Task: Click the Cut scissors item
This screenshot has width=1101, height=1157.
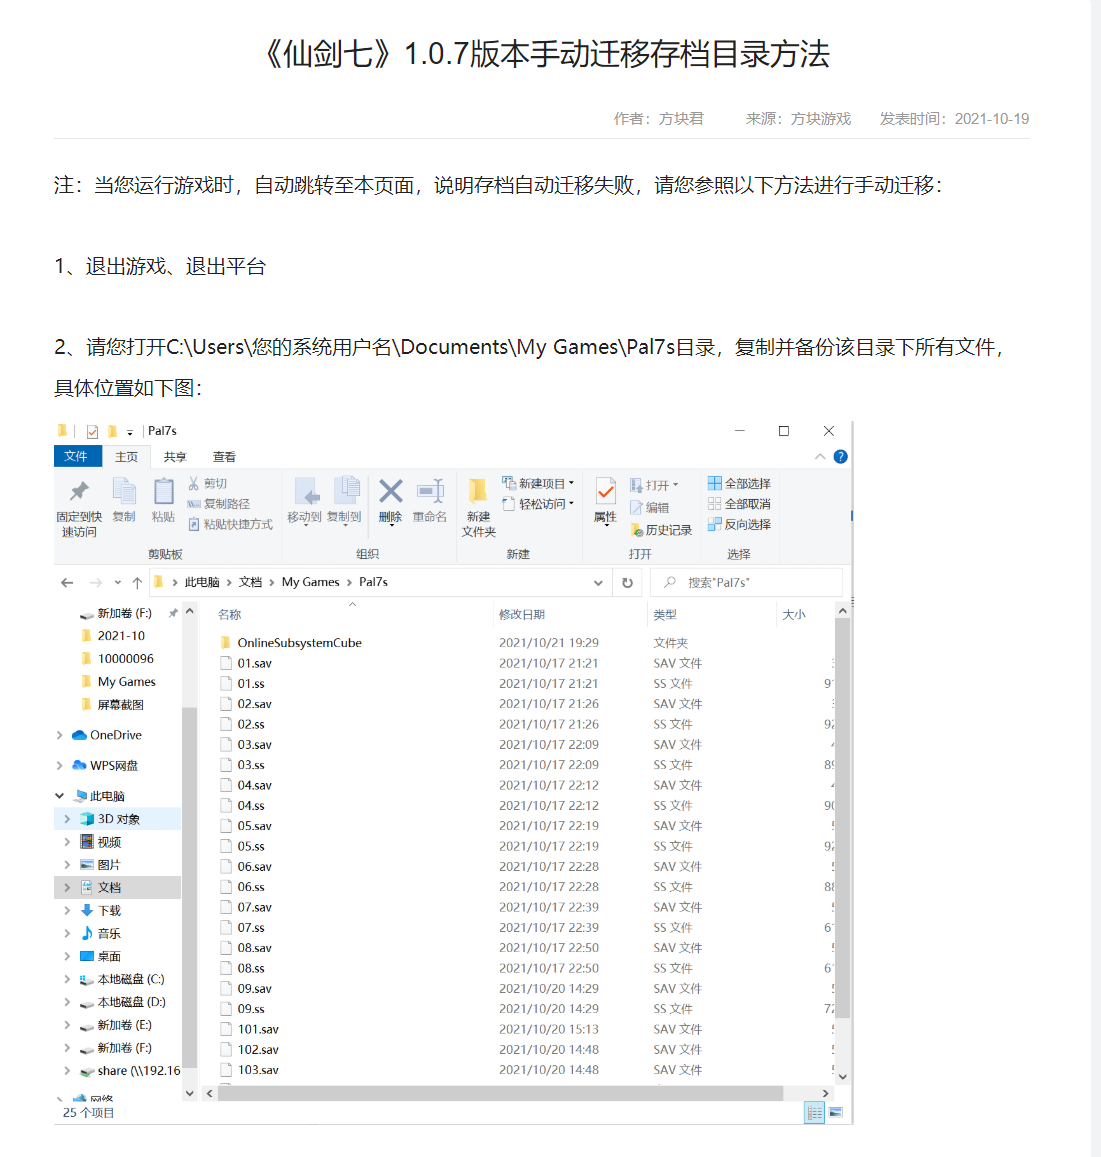Action: pos(207,483)
